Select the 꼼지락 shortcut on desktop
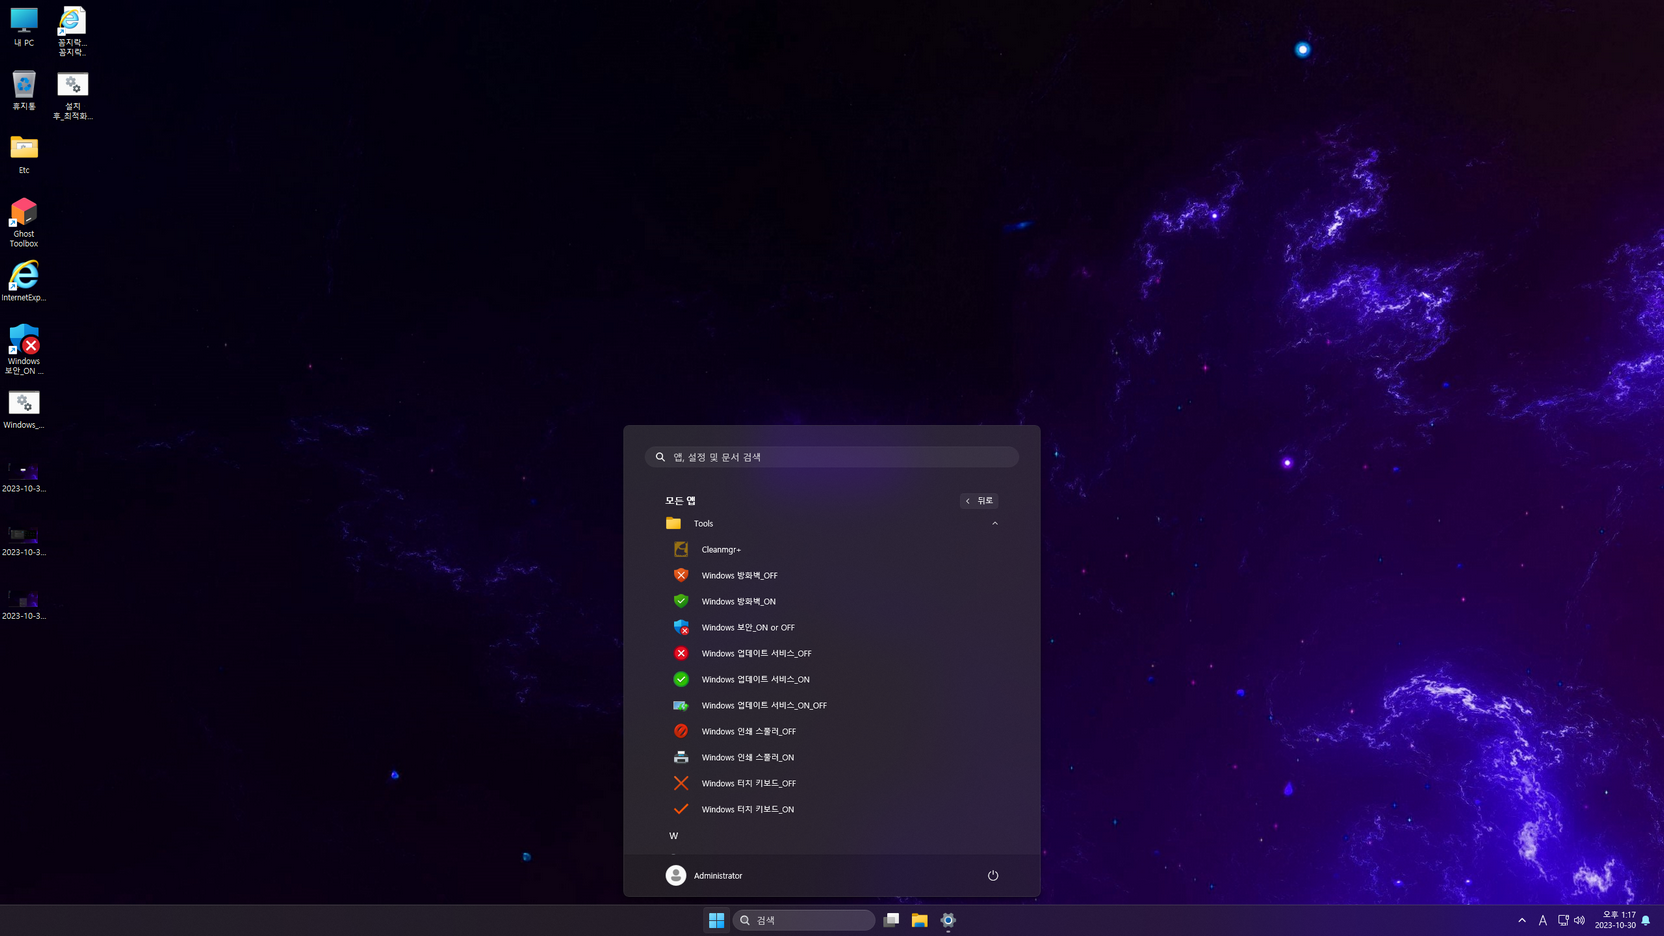1664x936 pixels. pyautogui.click(x=72, y=31)
